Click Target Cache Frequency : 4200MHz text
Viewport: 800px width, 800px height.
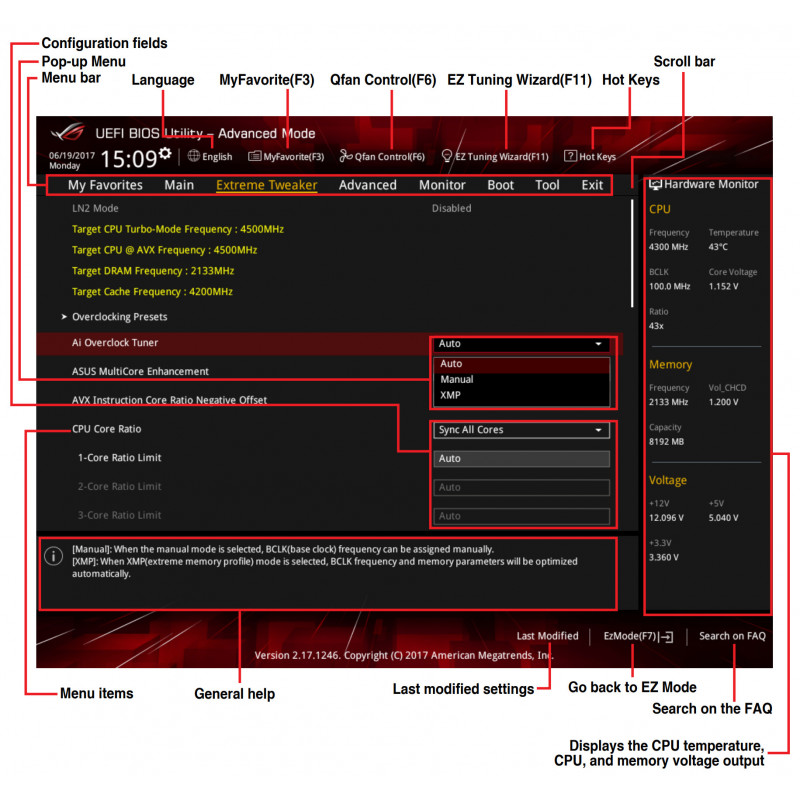tap(152, 292)
